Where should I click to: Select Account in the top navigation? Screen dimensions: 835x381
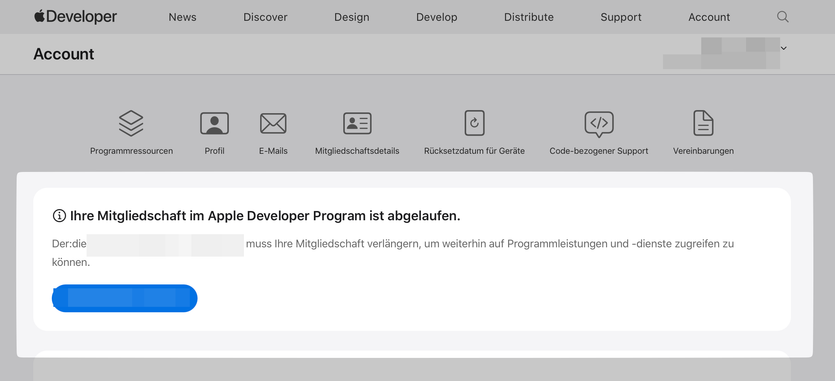pyautogui.click(x=709, y=17)
